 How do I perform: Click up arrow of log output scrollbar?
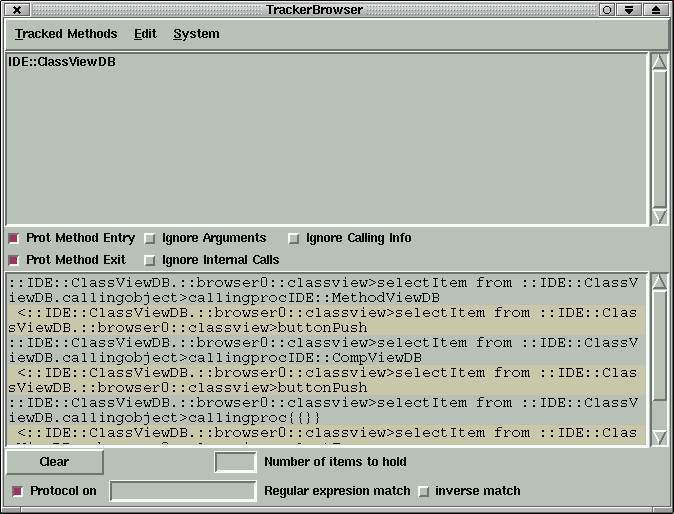[659, 282]
